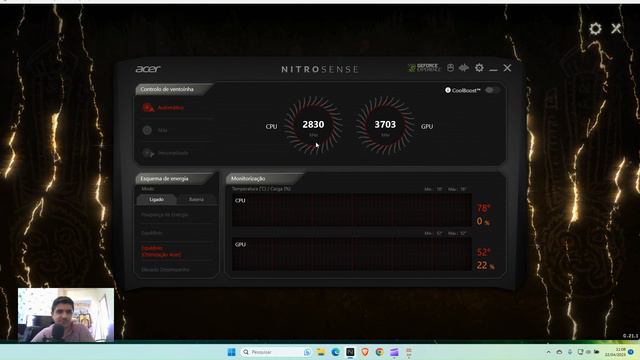Open the outer video overlay settings gear
This screenshot has width=640, height=360.
595,29
